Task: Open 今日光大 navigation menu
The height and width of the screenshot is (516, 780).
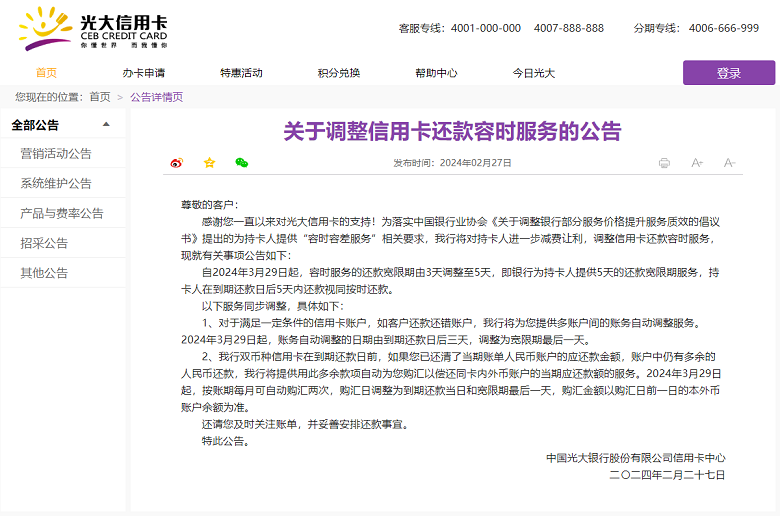Action: point(534,73)
